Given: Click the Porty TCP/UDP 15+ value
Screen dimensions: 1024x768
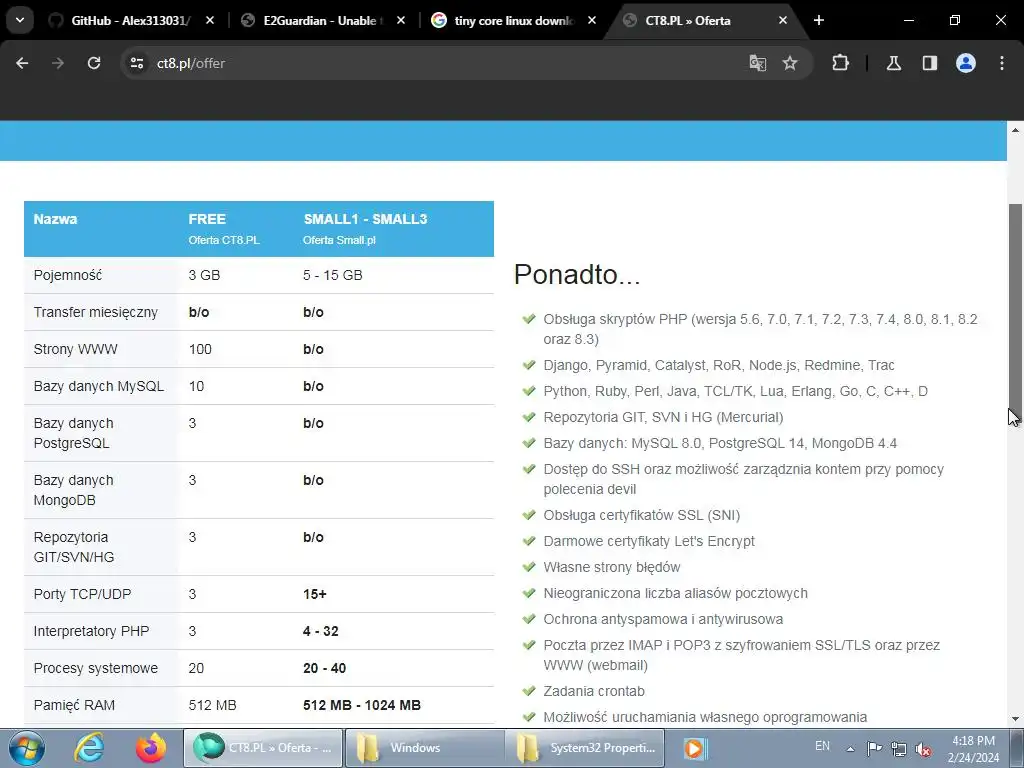Looking at the screenshot, I should [314, 594].
